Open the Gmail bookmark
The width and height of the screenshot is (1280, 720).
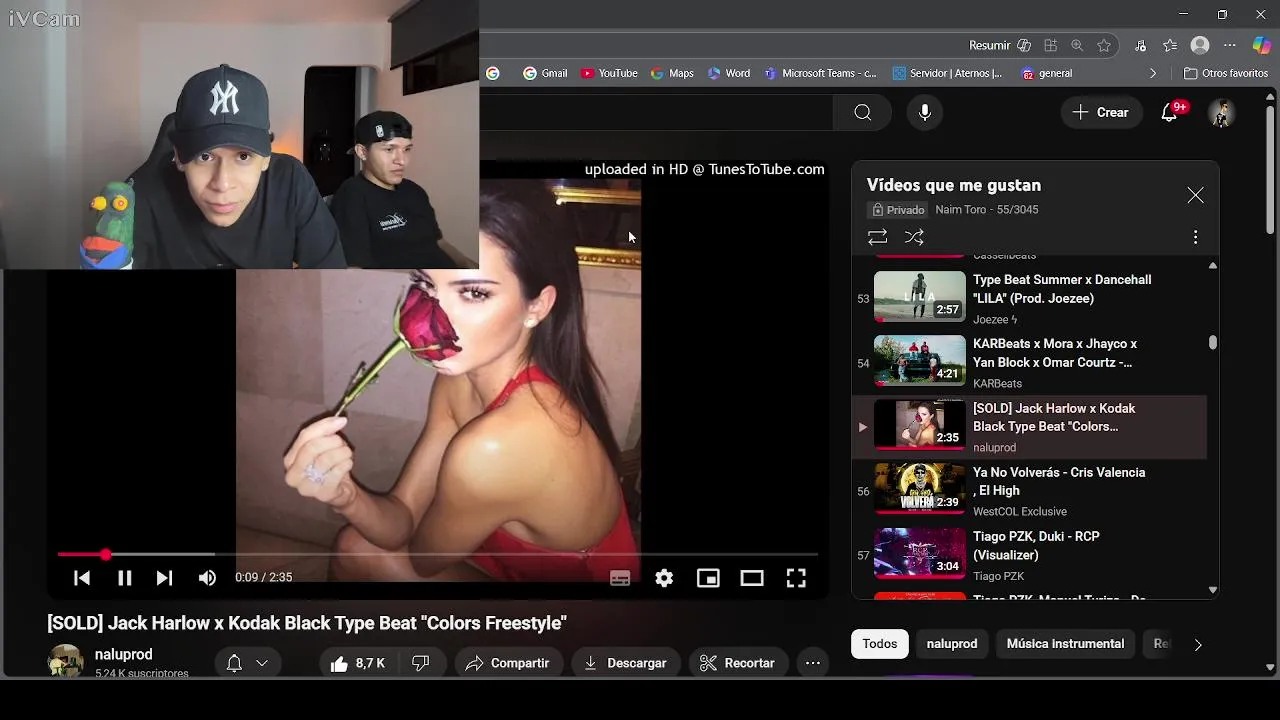point(545,73)
